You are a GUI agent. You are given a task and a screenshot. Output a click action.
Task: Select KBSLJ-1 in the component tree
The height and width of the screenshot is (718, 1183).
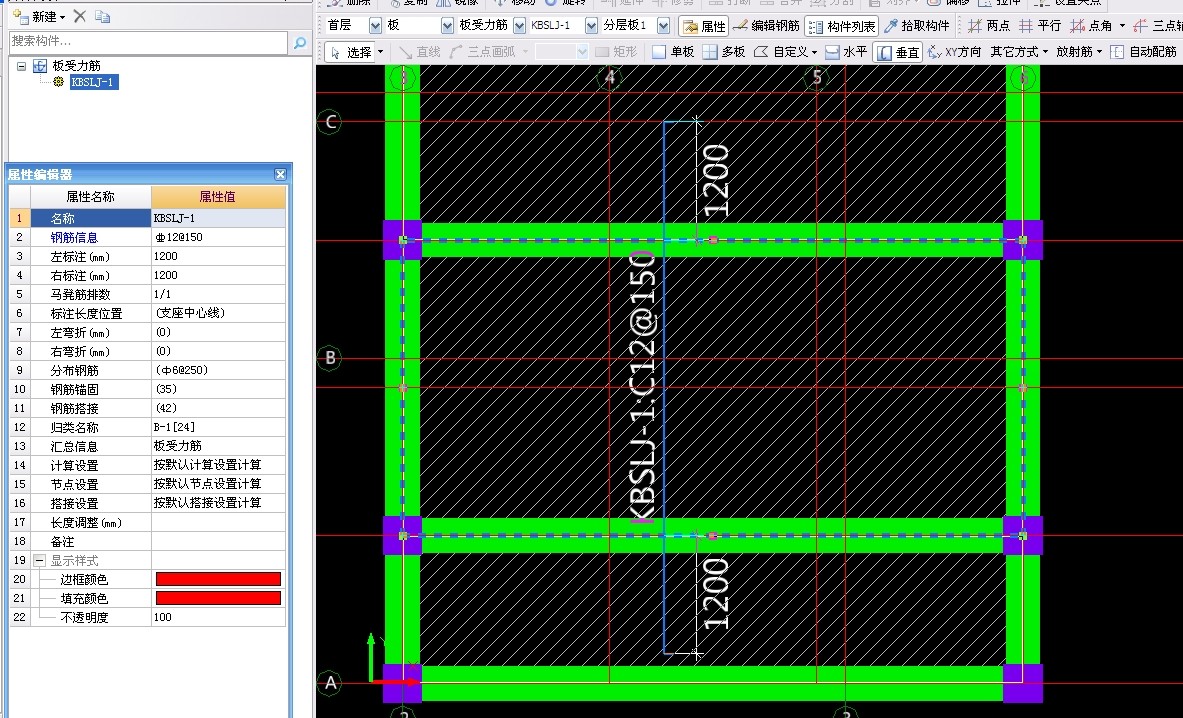point(94,82)
